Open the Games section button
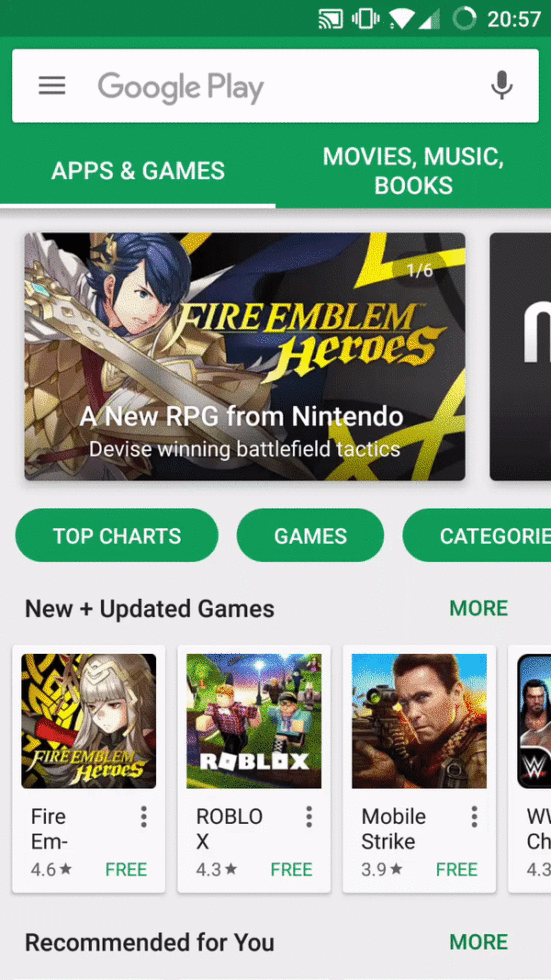This screenshot has height=980, width=551. [310, 536]
